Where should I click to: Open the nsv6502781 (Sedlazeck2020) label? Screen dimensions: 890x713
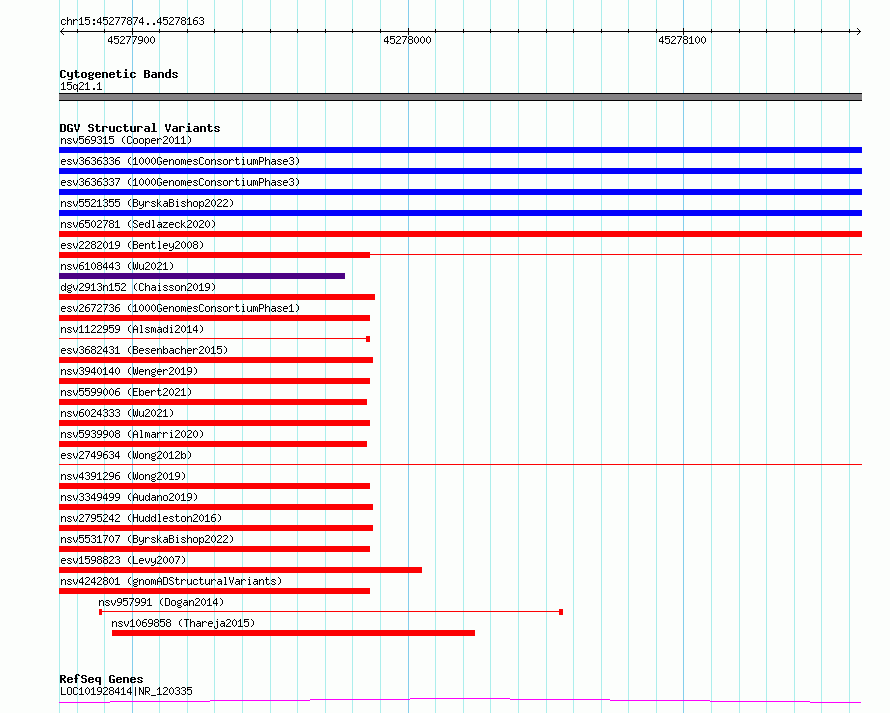tap(138, 224)
